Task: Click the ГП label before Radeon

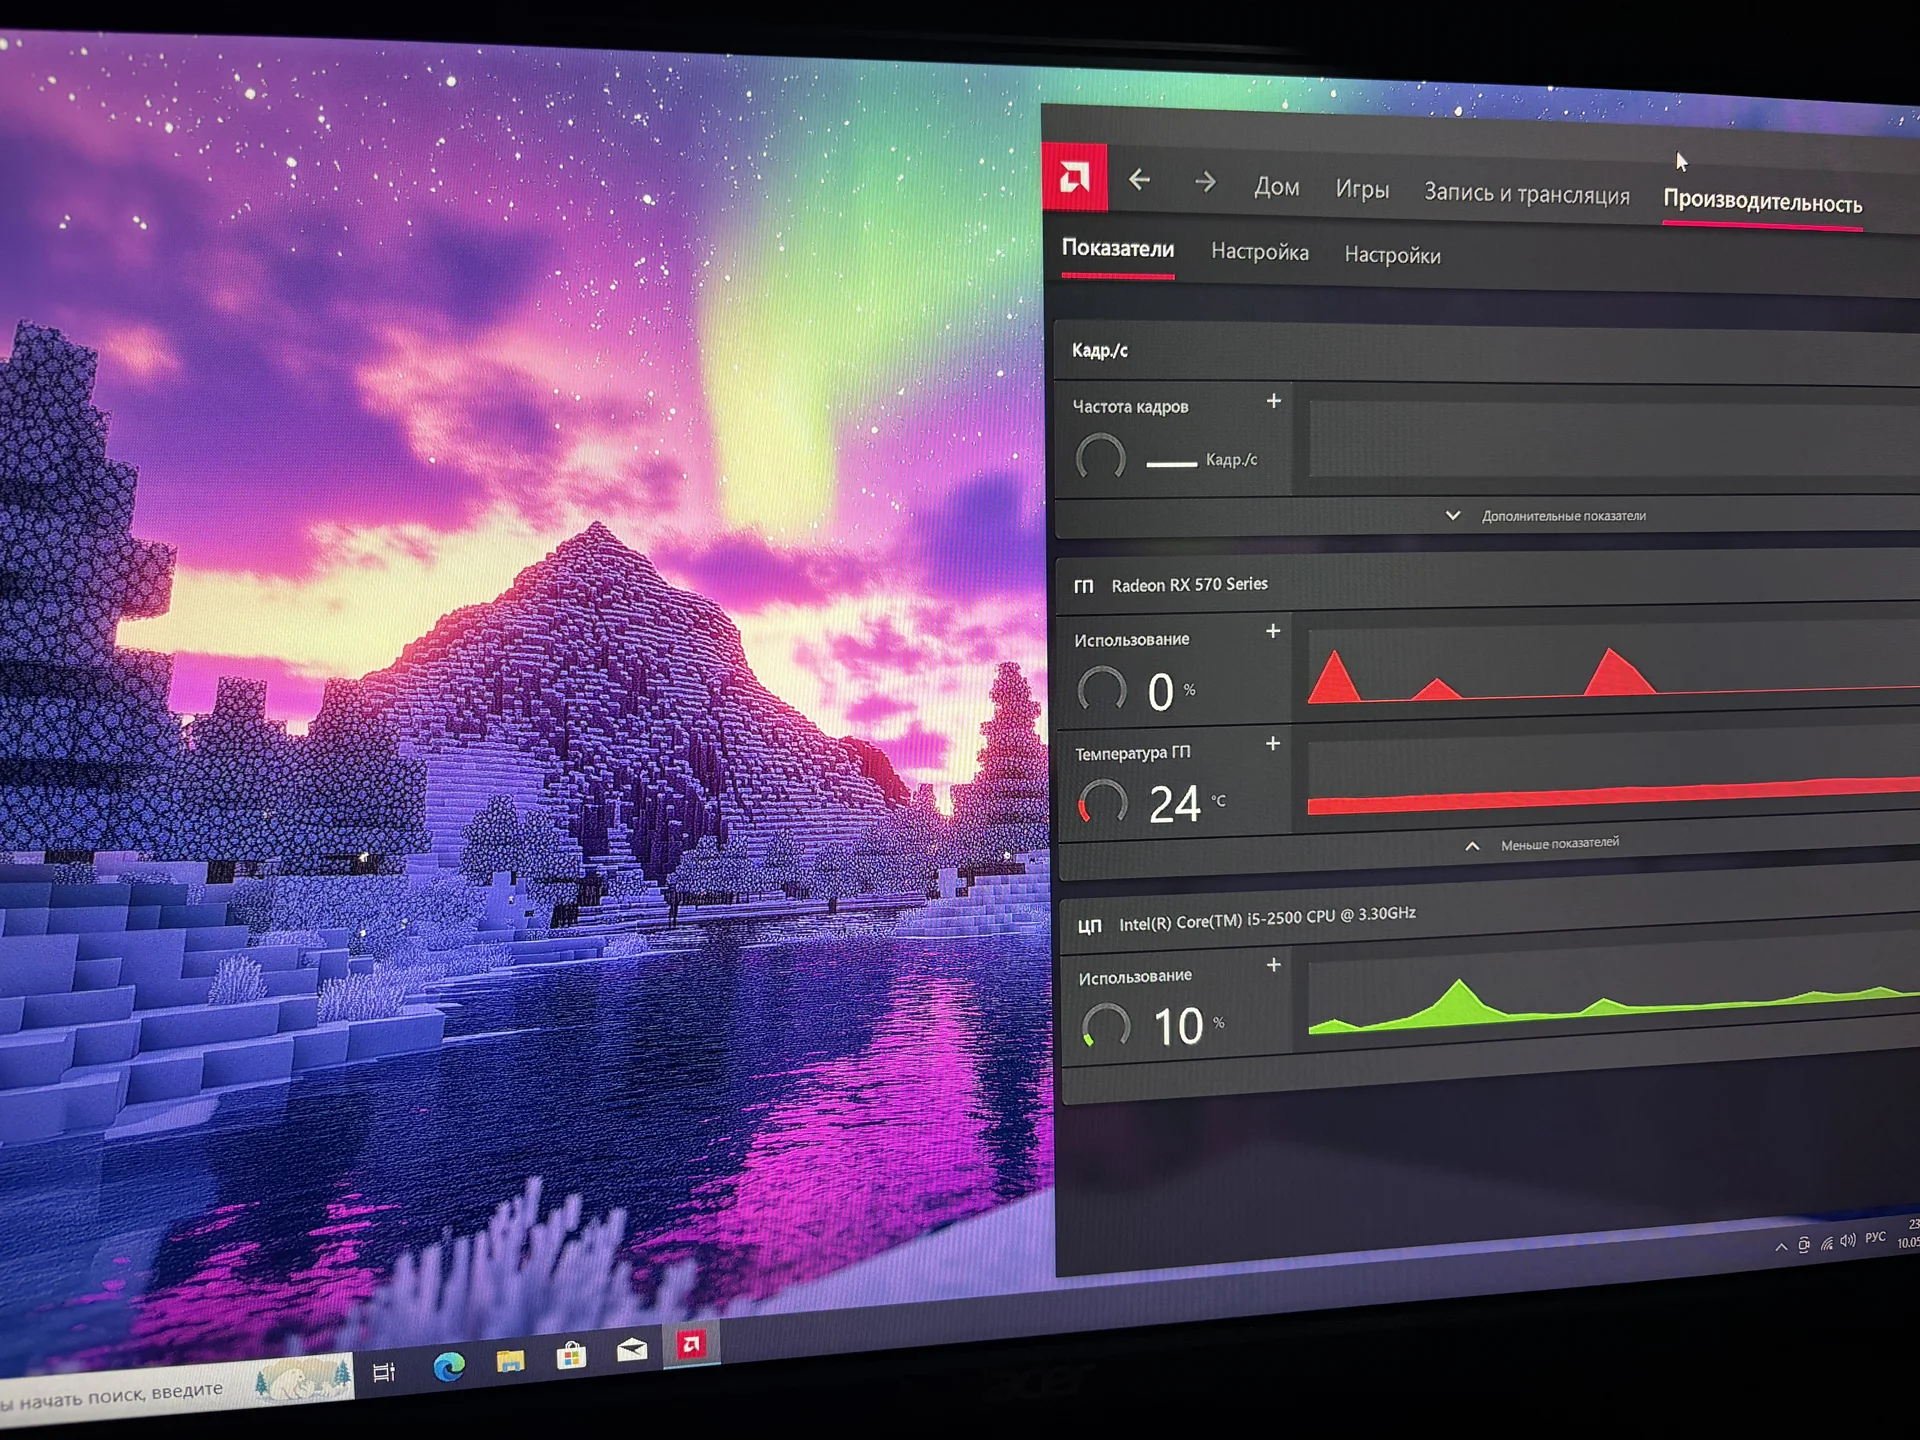Action: pos(1084,586)
